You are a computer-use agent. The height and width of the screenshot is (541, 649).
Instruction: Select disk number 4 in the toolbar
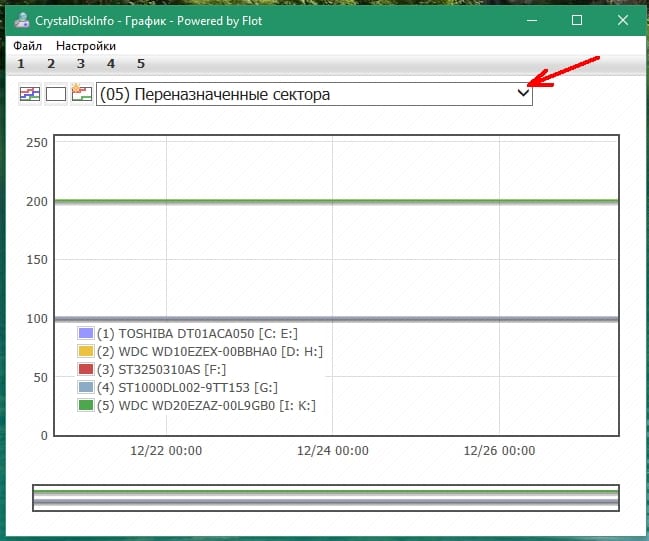[x=111, y=64]
